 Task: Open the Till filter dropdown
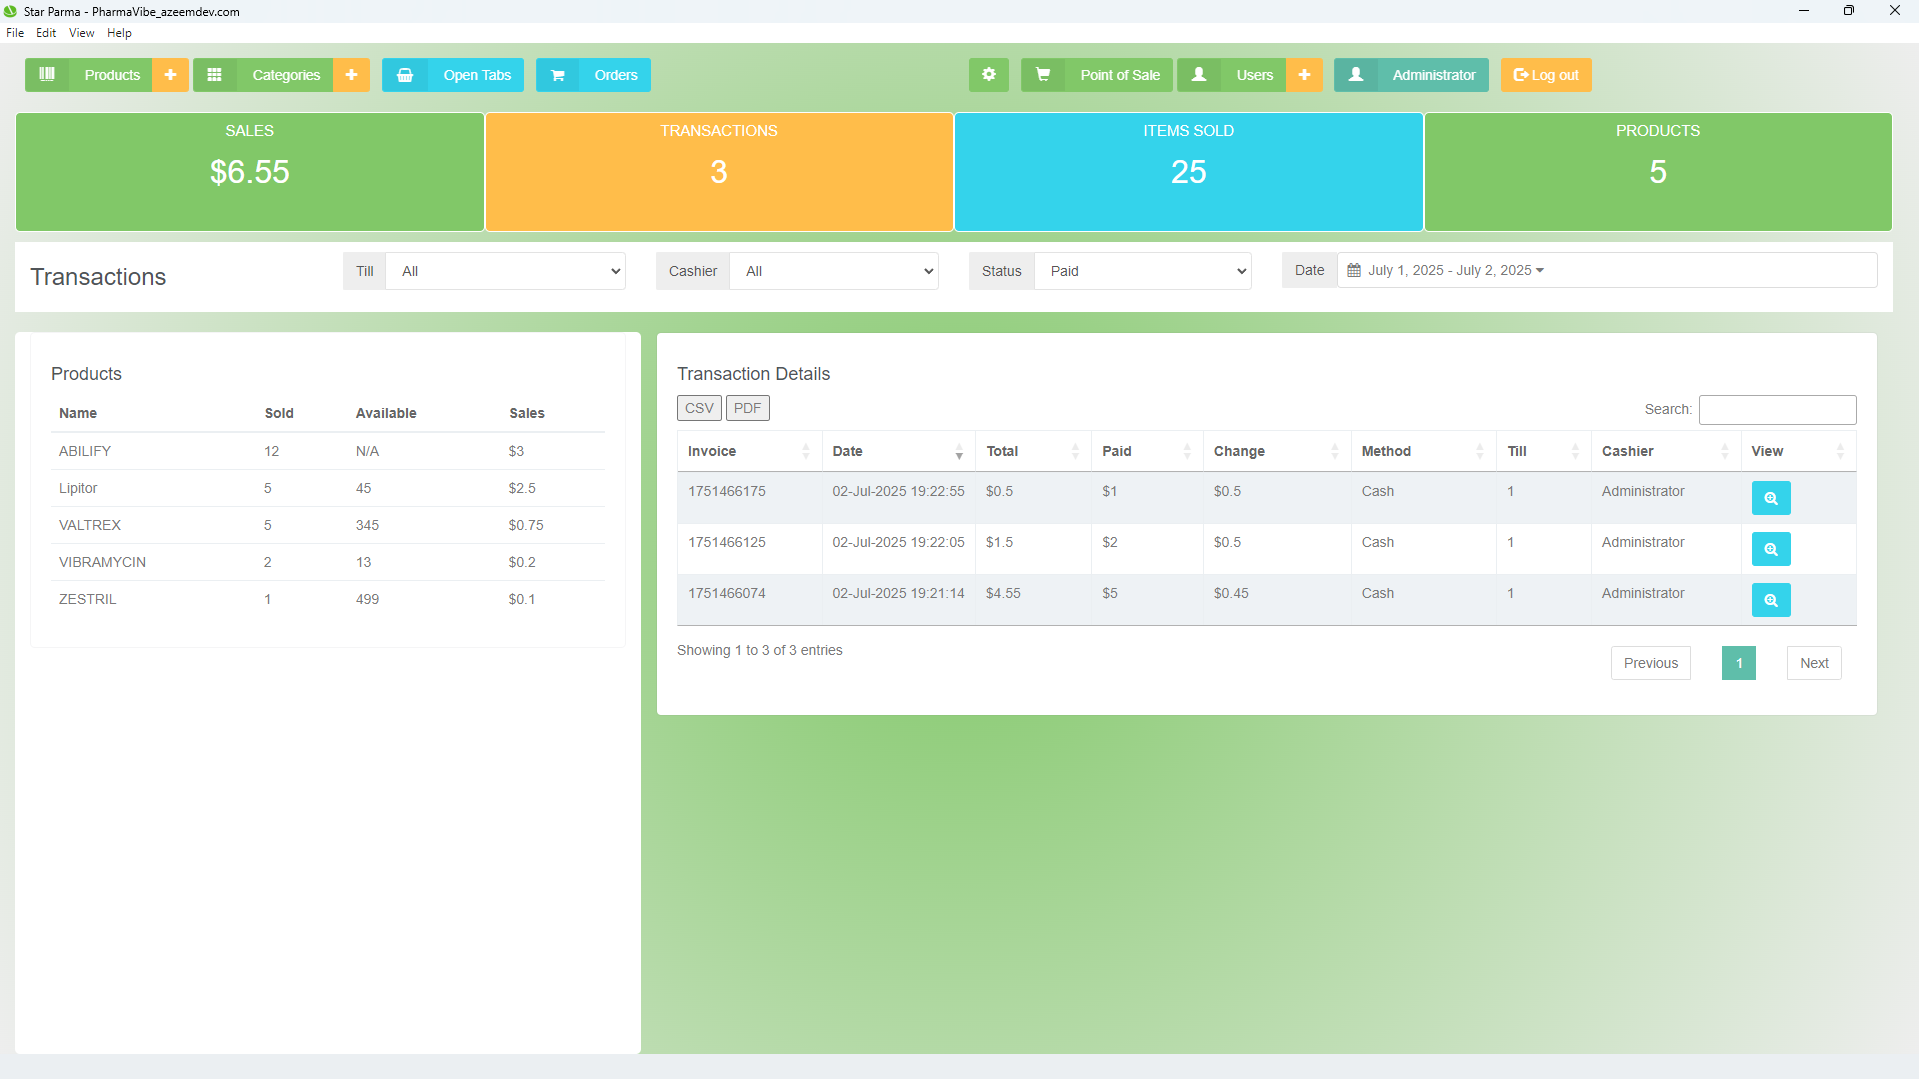click(505, 271)
